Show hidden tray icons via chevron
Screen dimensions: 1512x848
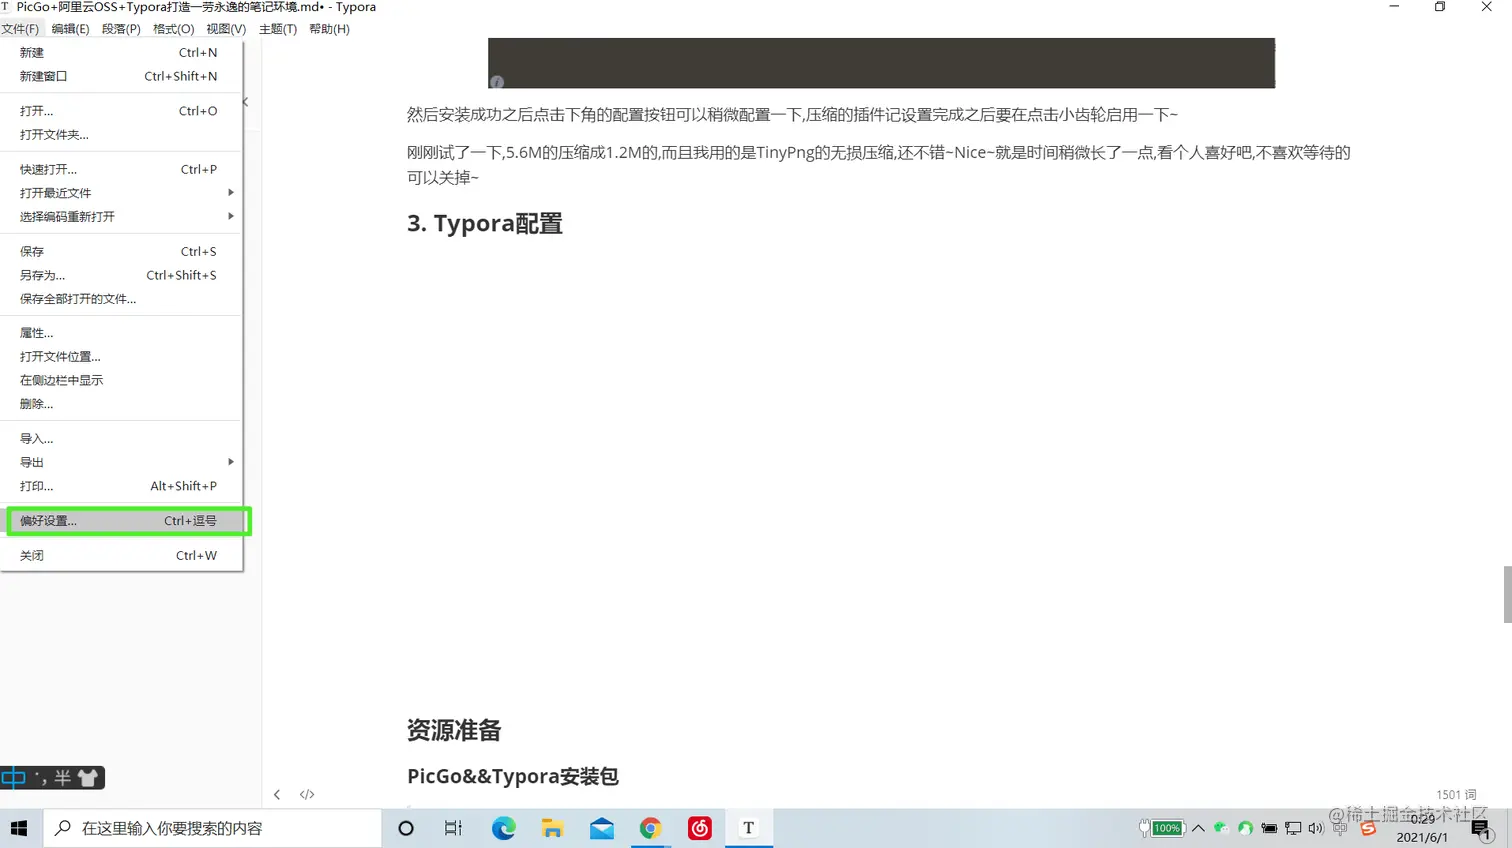(1198, 828)
